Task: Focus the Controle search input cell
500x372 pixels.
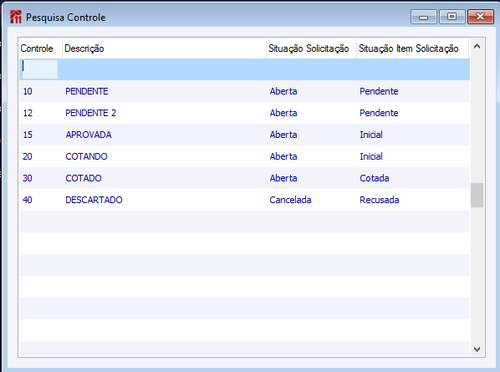Action: pyautogui.click(x=39, y=69)
